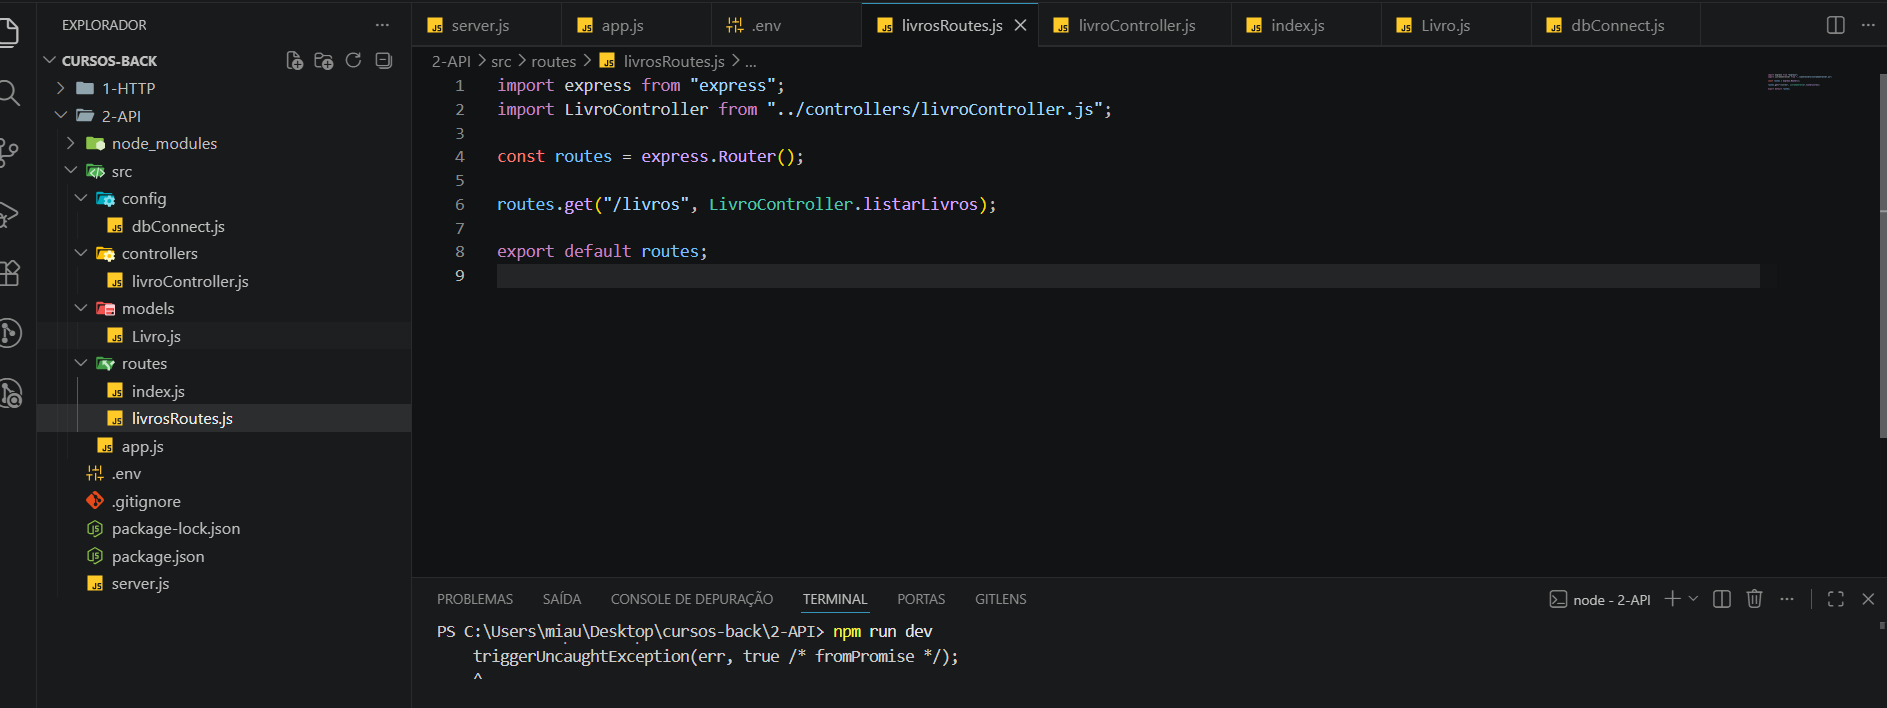
Task: Click the editor vertical scrollbar
Action: 1882,255
